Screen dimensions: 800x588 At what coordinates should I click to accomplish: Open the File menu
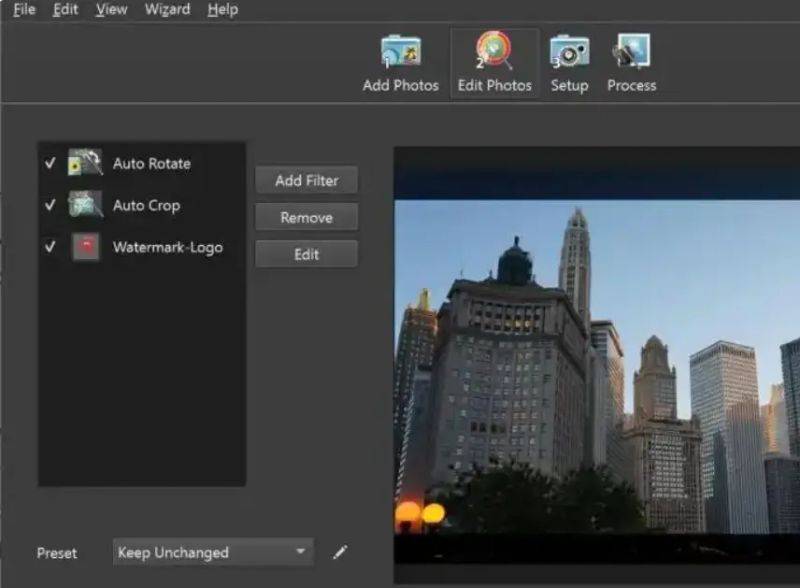(x=24, y=10)
